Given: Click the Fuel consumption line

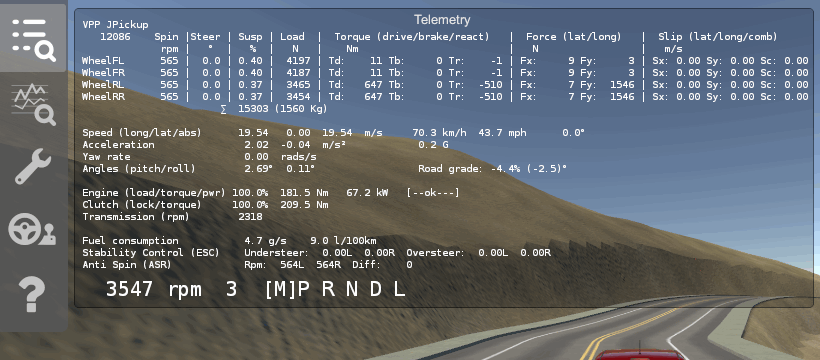Looking at the screenshot, I should pos(229,241).
